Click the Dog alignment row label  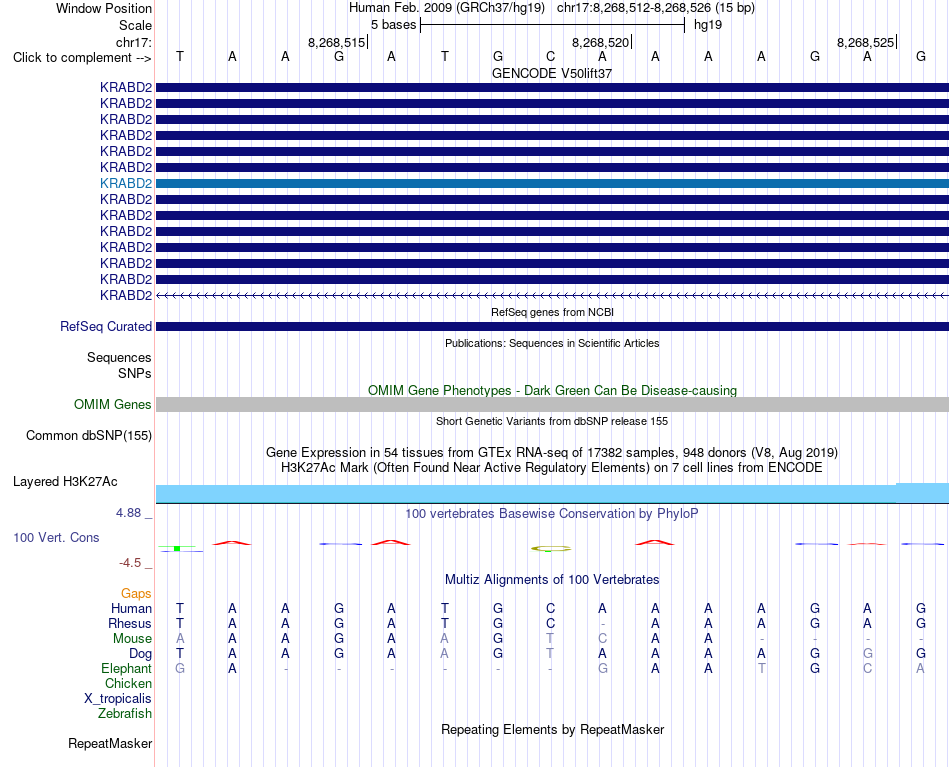[x=141, y=654]
